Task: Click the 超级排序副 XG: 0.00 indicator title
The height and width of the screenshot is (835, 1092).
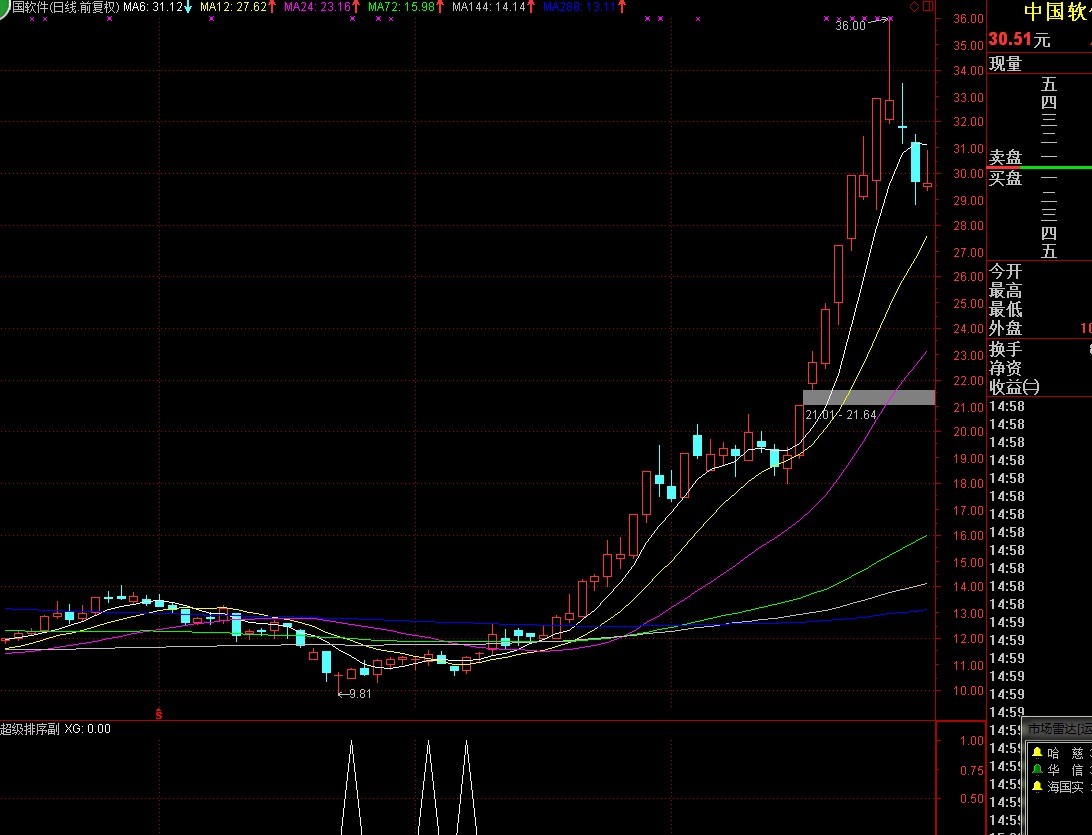Action: click(55, 729)
